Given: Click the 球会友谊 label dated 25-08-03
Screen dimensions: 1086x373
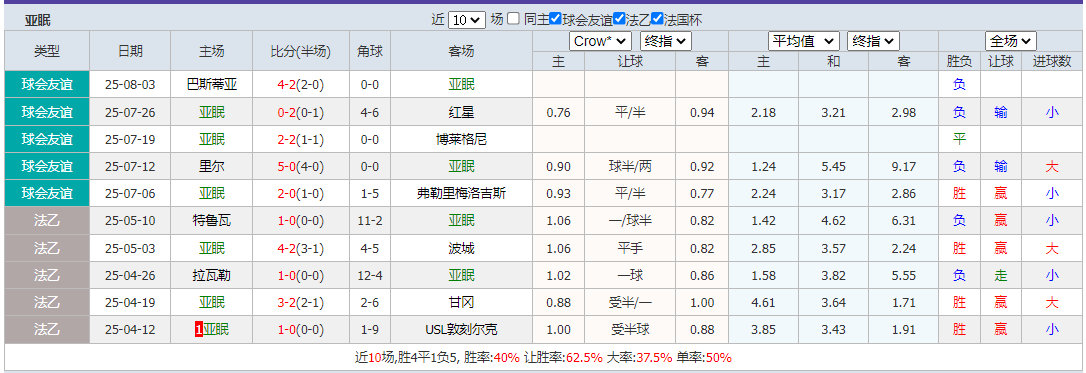Looking at the screenshot, I should click(x=47, y=85).
